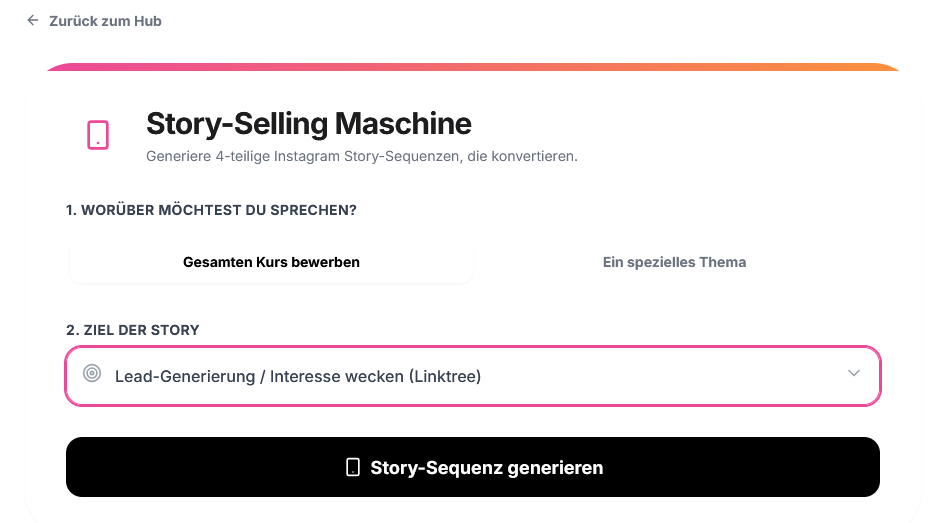This screenshot has height=523, width=939.
Task: Click the target icon in the goal field
Action: tap(92, 374)
